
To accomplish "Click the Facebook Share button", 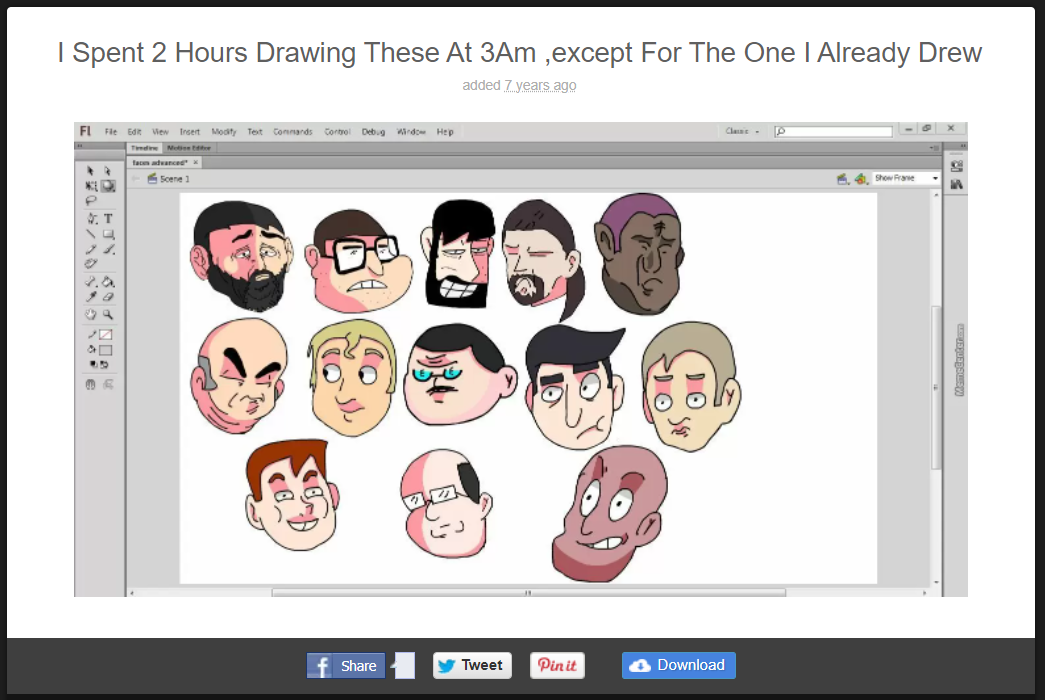I will click(x=346, y=665).
